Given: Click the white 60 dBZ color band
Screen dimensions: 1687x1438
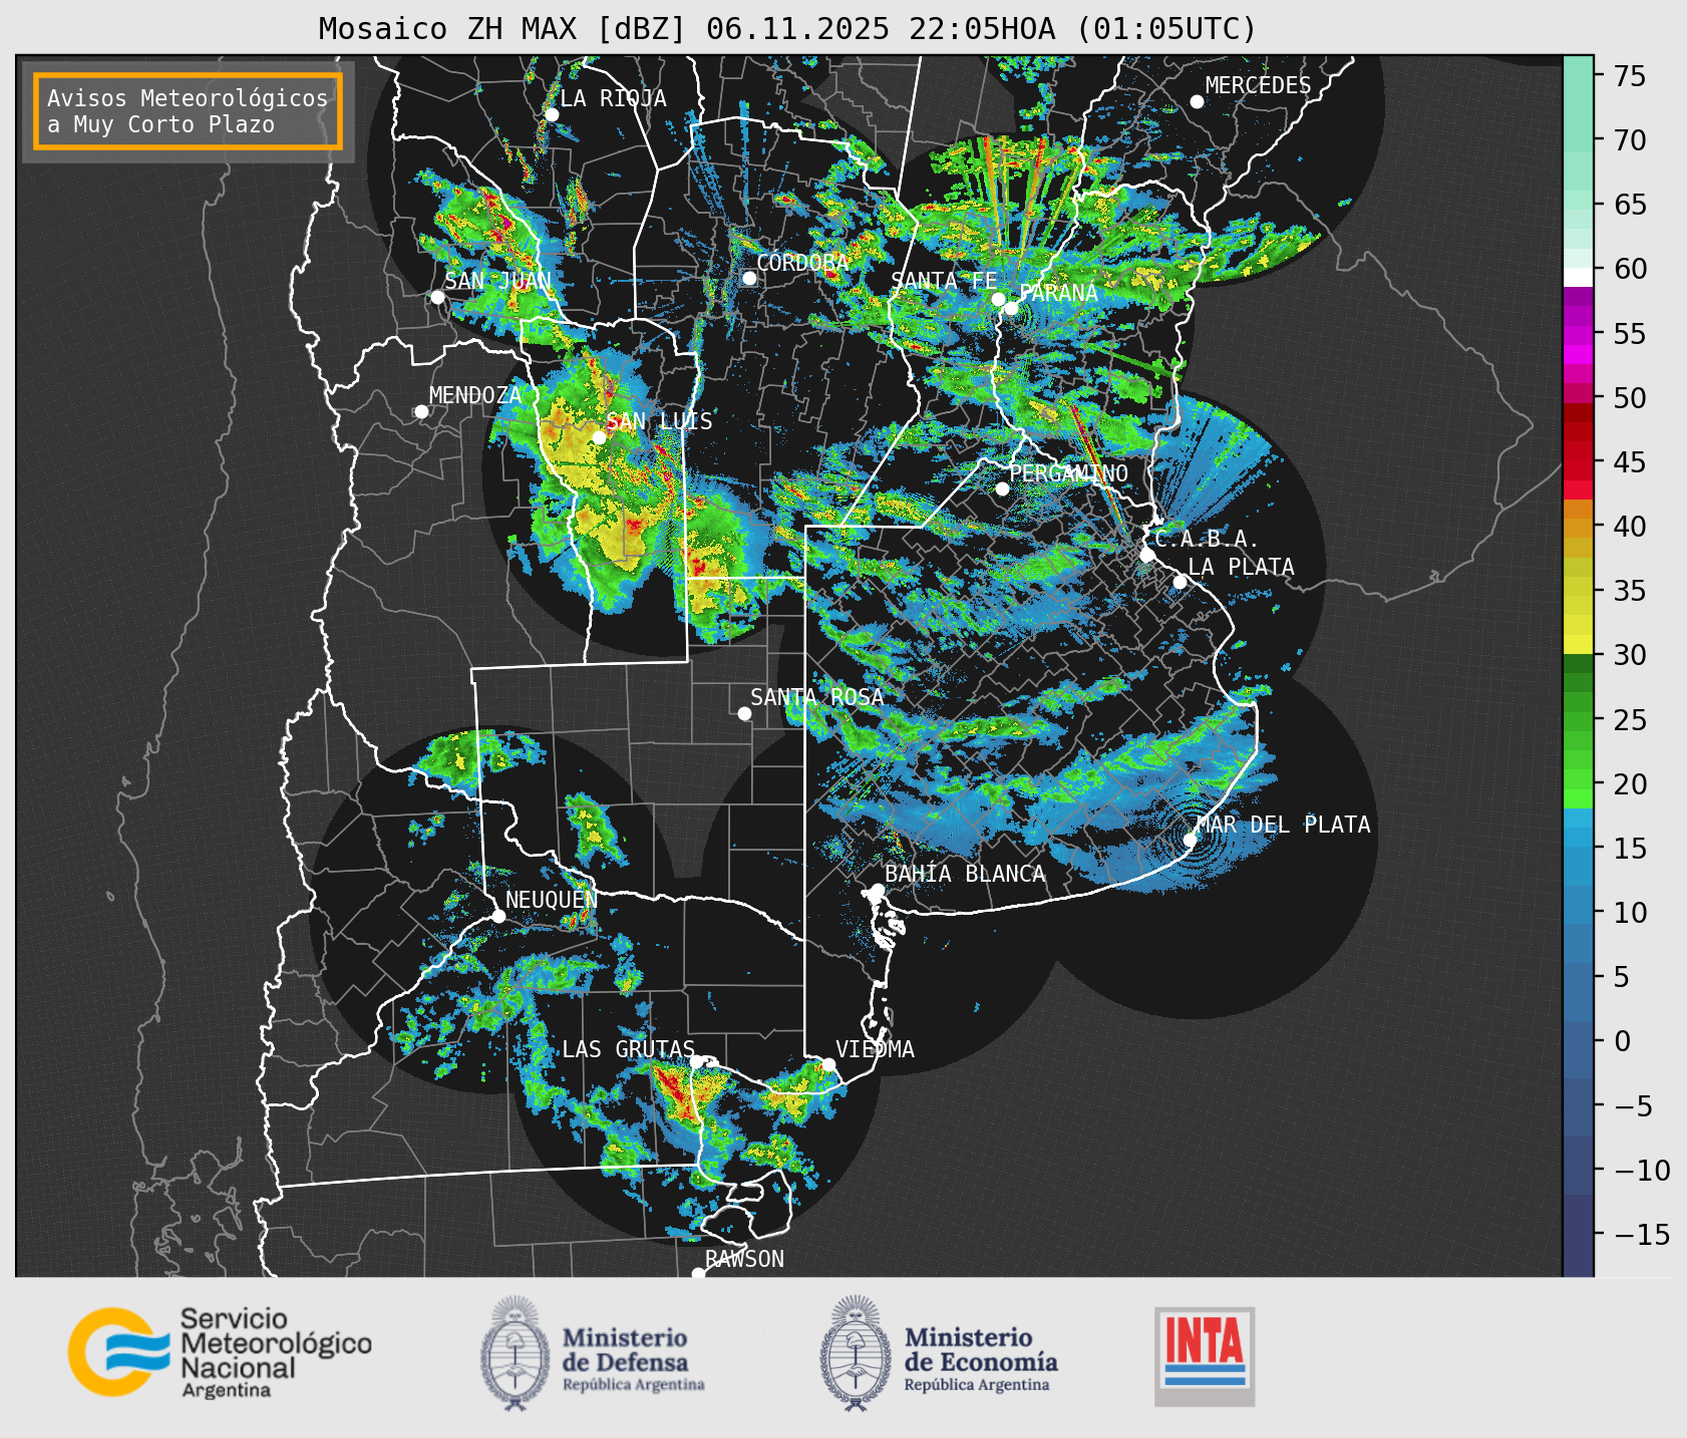Looking at the screenshot, I should [x=1578, y=277].
